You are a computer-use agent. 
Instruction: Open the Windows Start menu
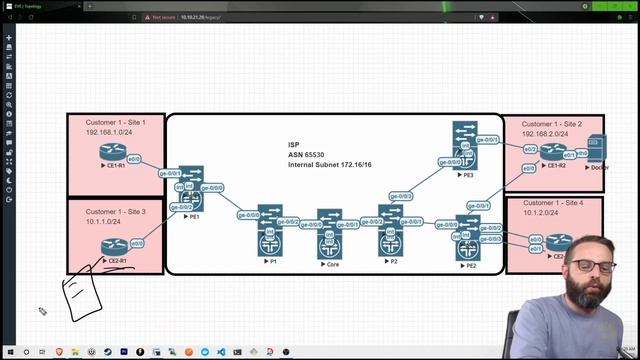tap(10, 352)
